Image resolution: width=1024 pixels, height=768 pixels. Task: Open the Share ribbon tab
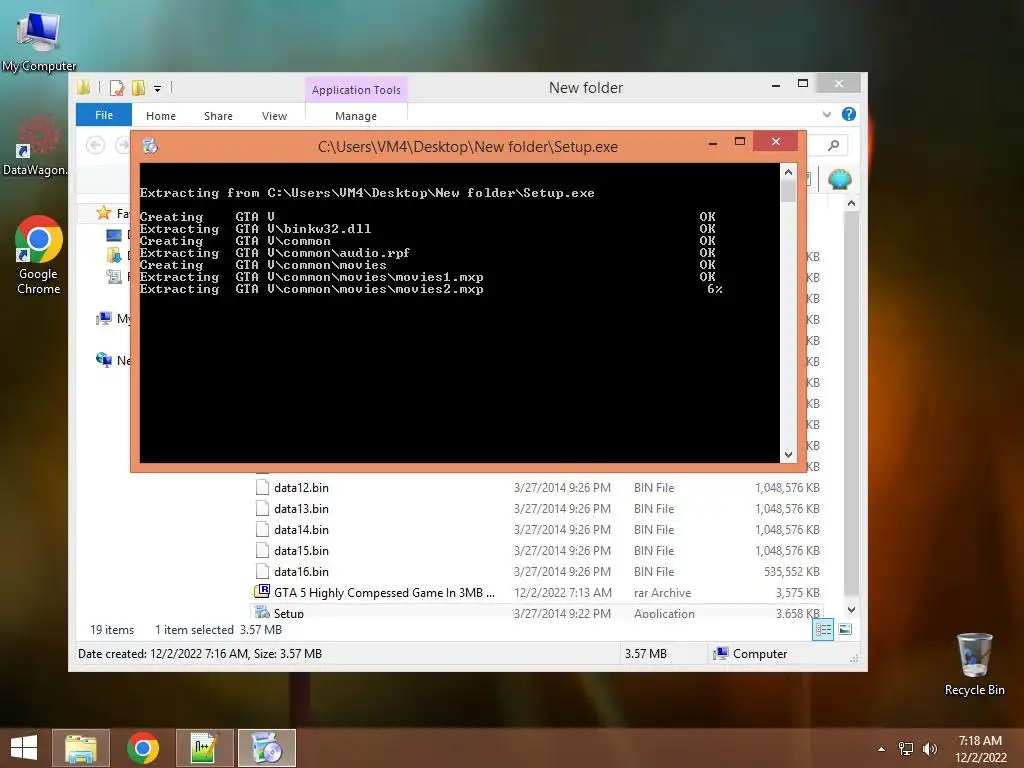tap(218, 116)
